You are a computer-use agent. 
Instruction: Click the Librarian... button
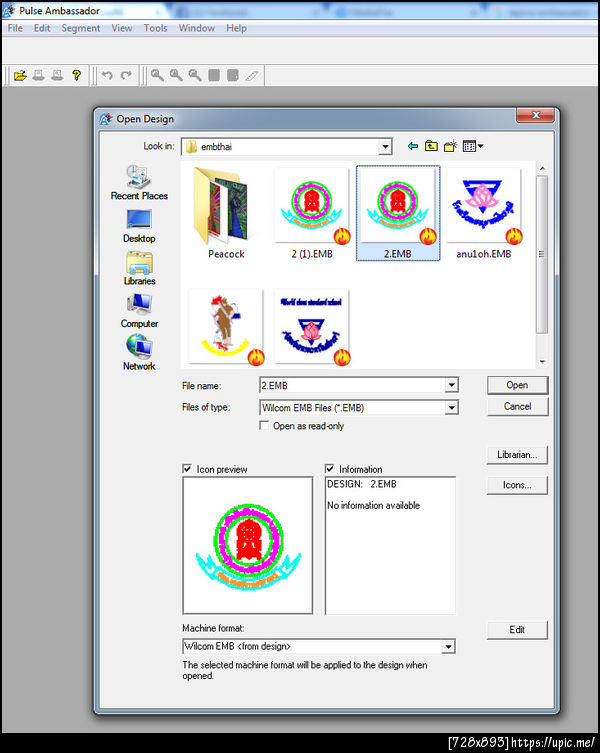click(x=517, y=455)
